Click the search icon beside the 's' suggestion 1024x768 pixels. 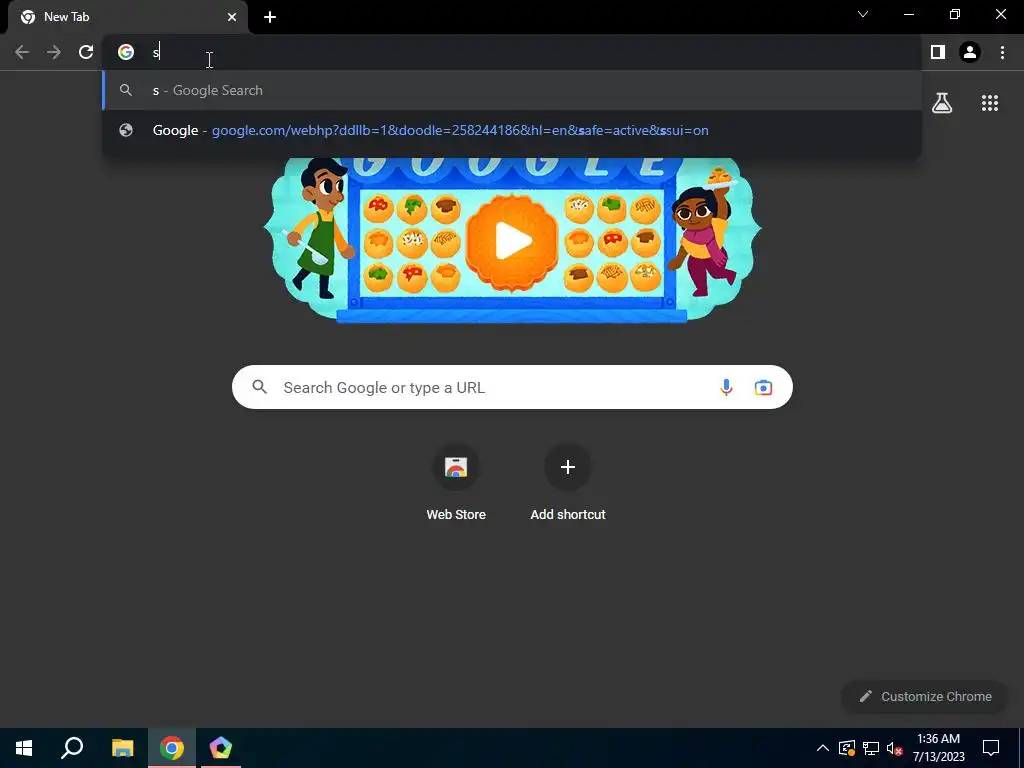click(x=126, y=90)
